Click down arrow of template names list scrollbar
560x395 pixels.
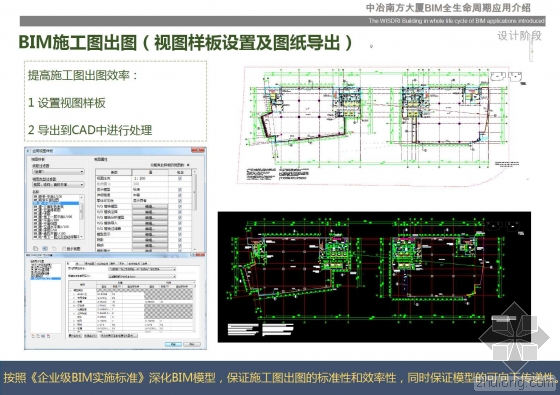pyautogui.click(x=81, y=236)
